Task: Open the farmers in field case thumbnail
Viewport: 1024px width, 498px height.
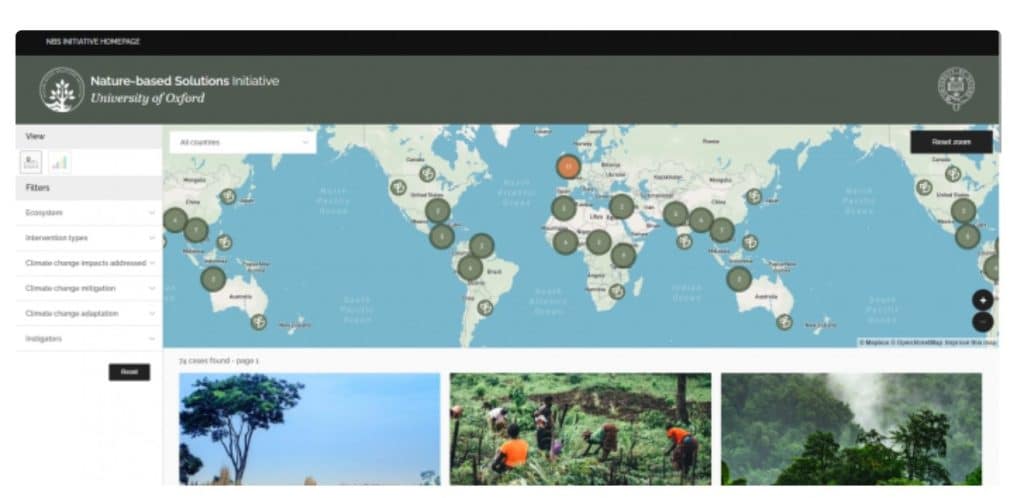Action: tap(580, 428)
